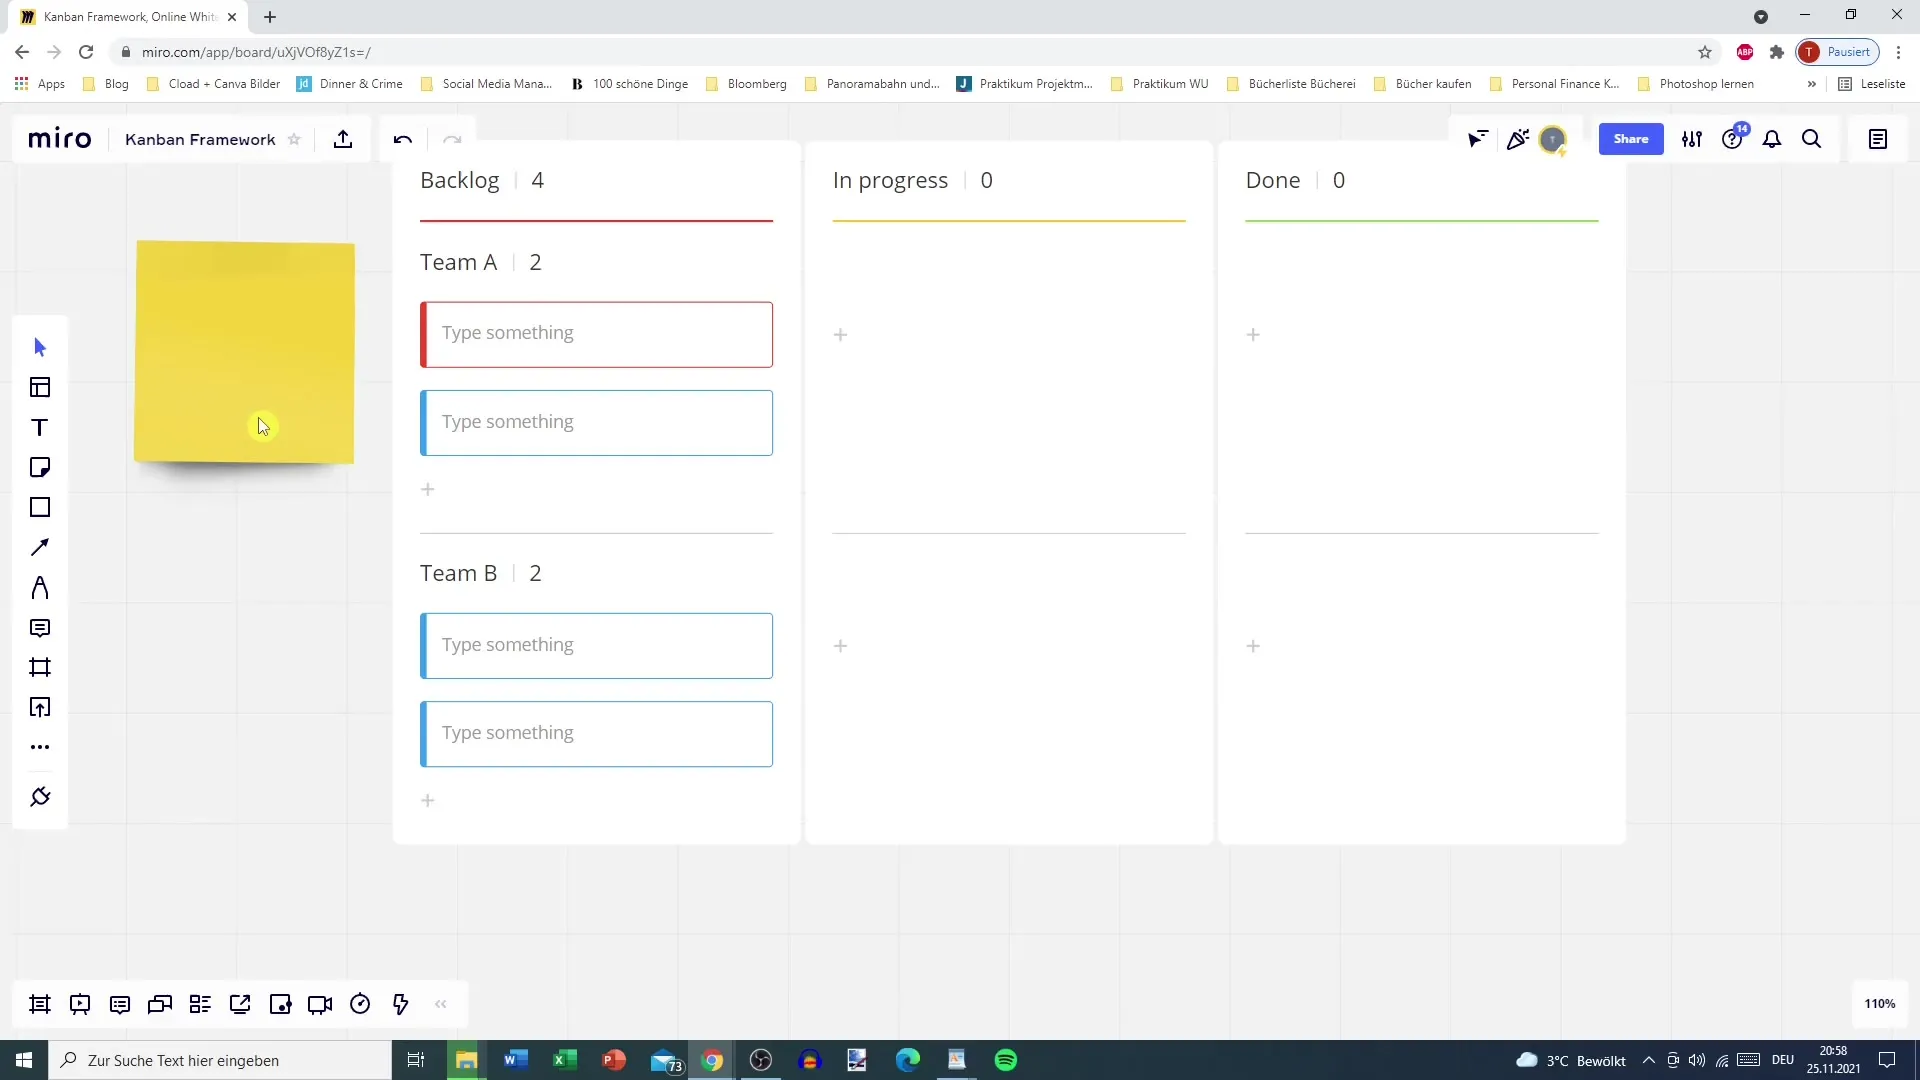
Task: Click the Kanban Framework board title
Action: (x=200, y=140)
